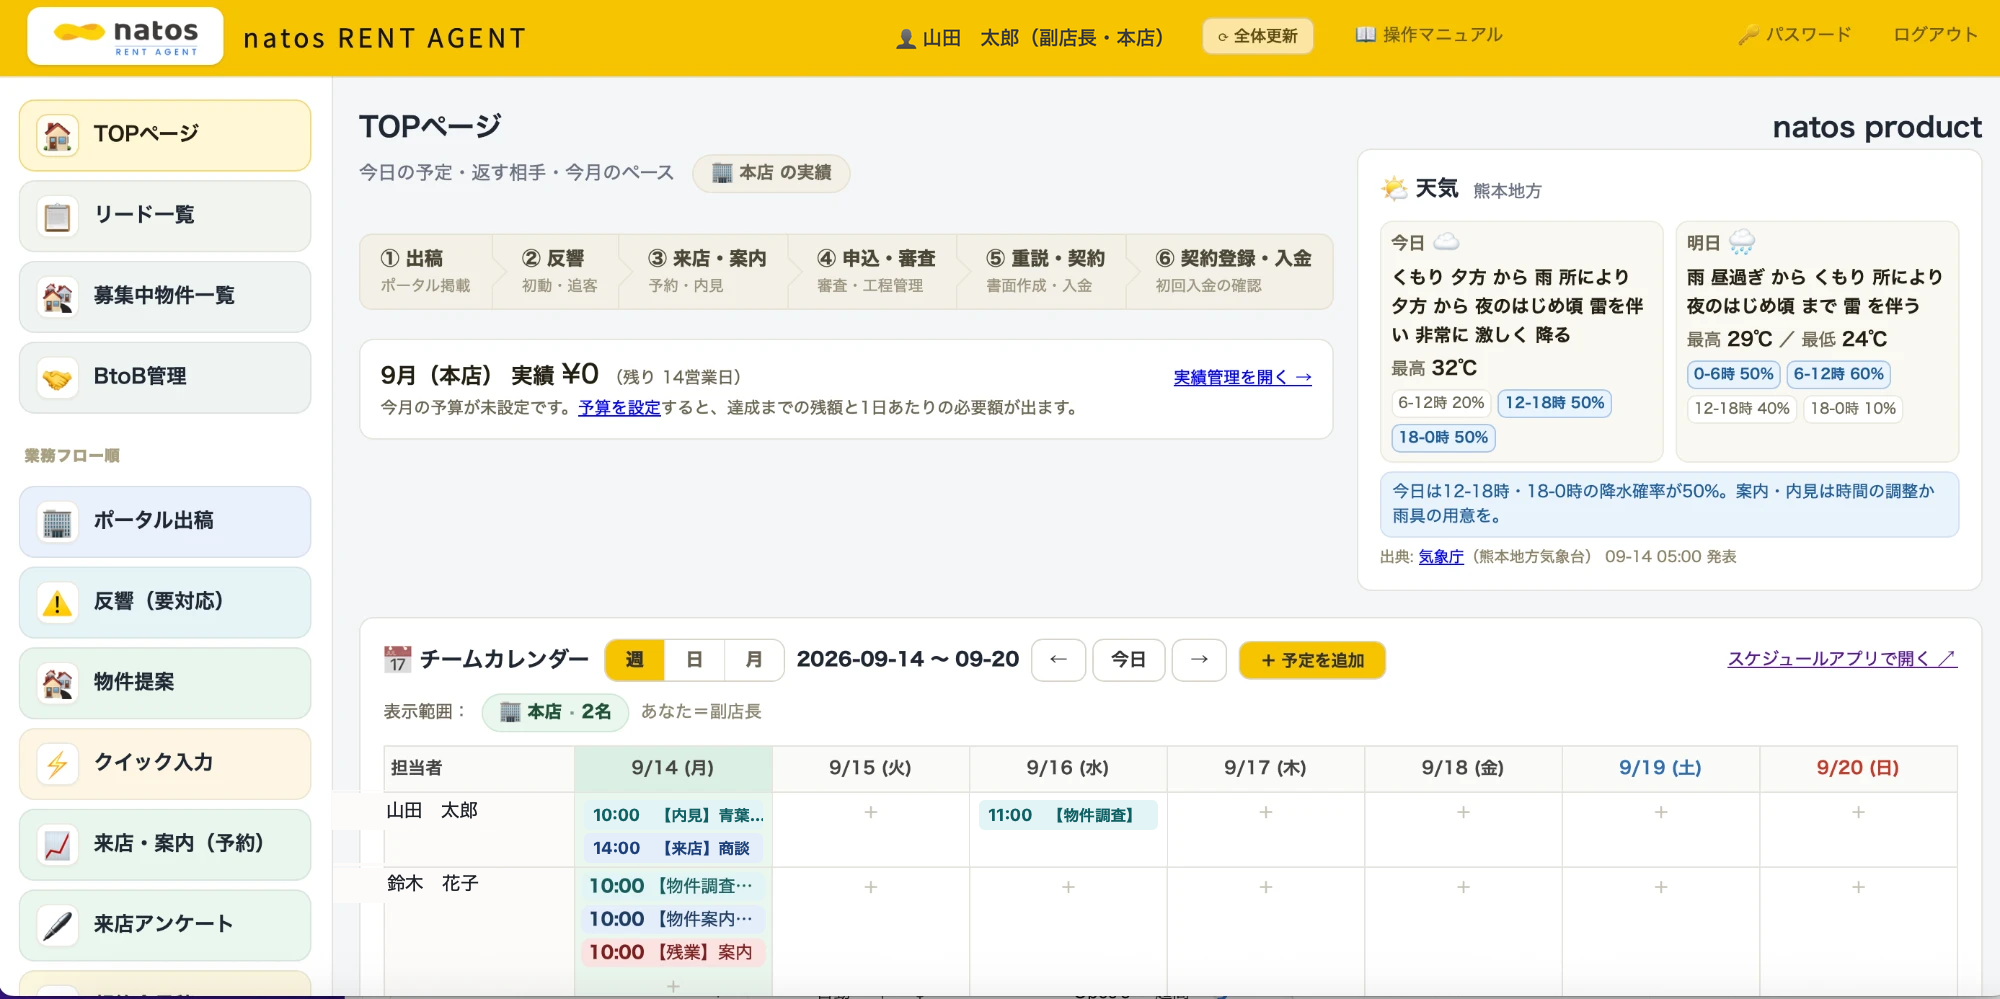Click the リード一覧 clipboard icon
The image size is (2000, 999).
coord(58,216)
